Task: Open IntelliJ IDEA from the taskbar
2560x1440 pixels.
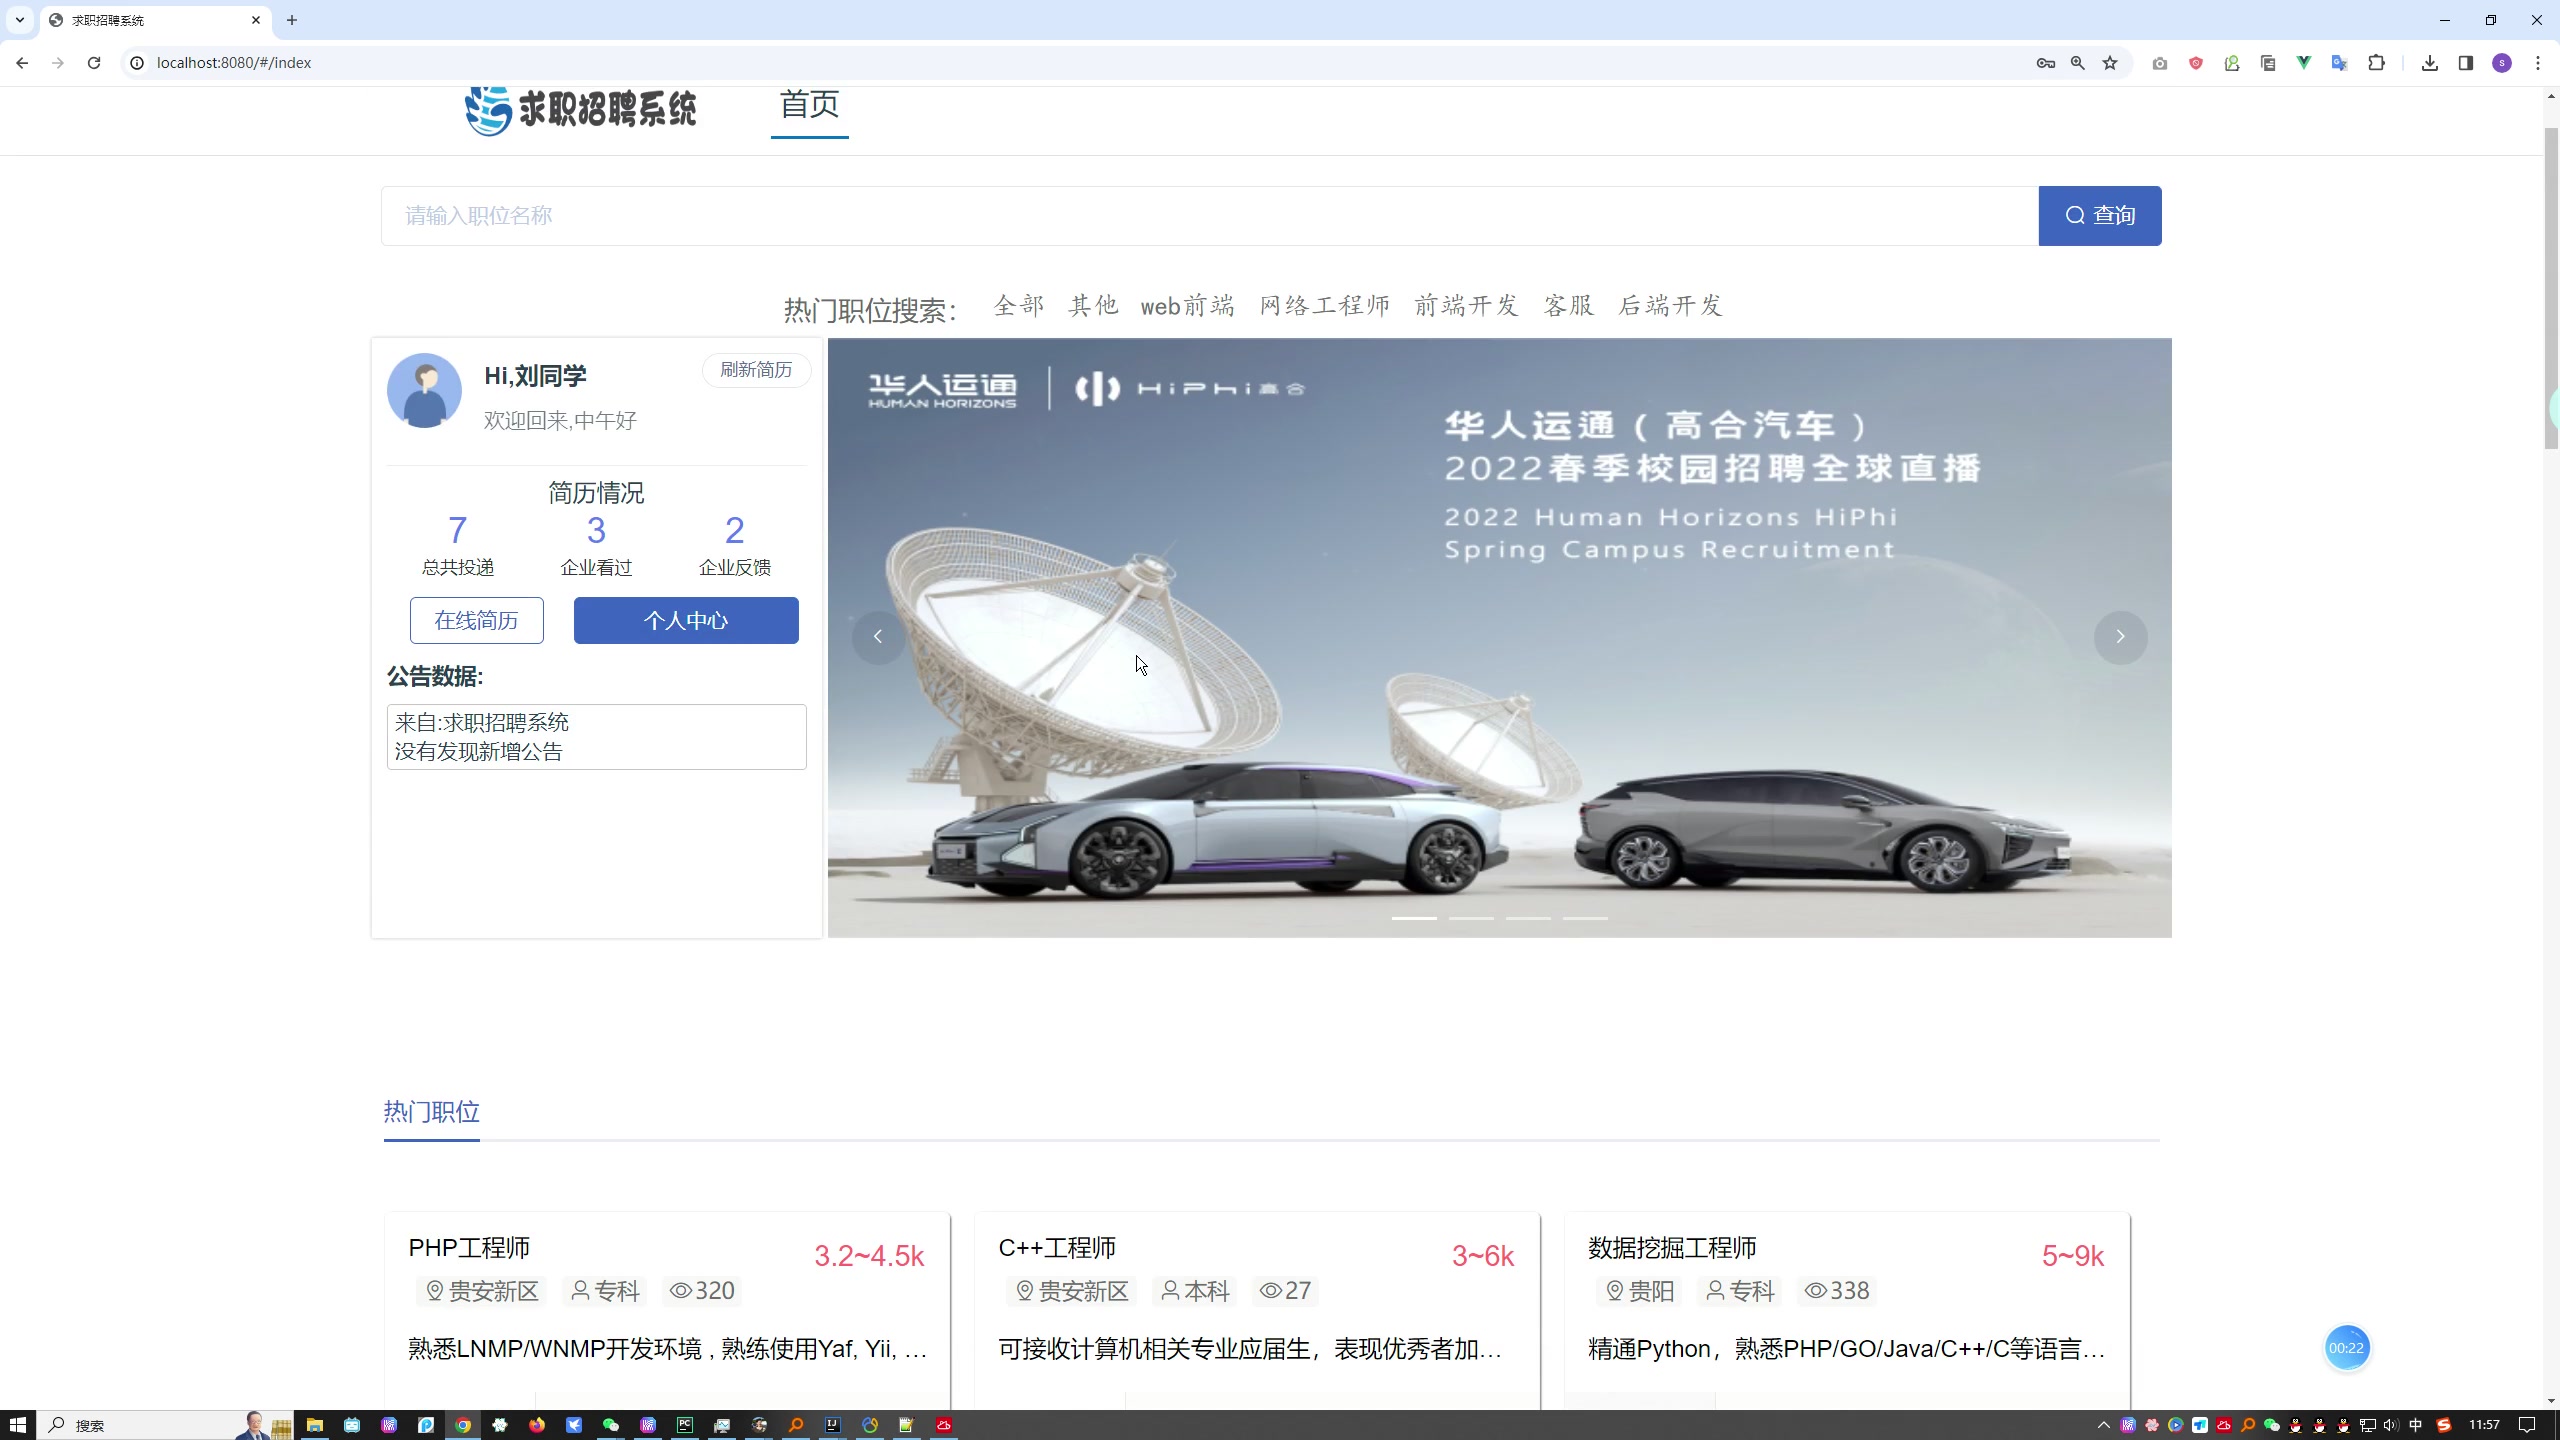Action: pos(833,1425)
